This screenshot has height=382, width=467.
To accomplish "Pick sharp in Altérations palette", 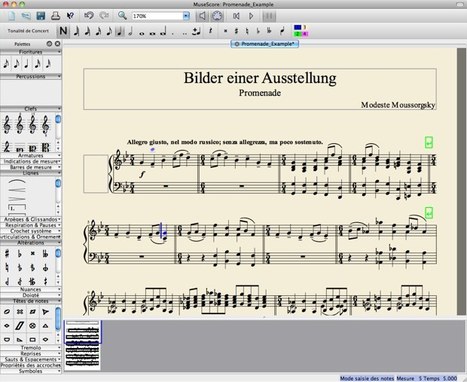I will [x=7, y=254].
